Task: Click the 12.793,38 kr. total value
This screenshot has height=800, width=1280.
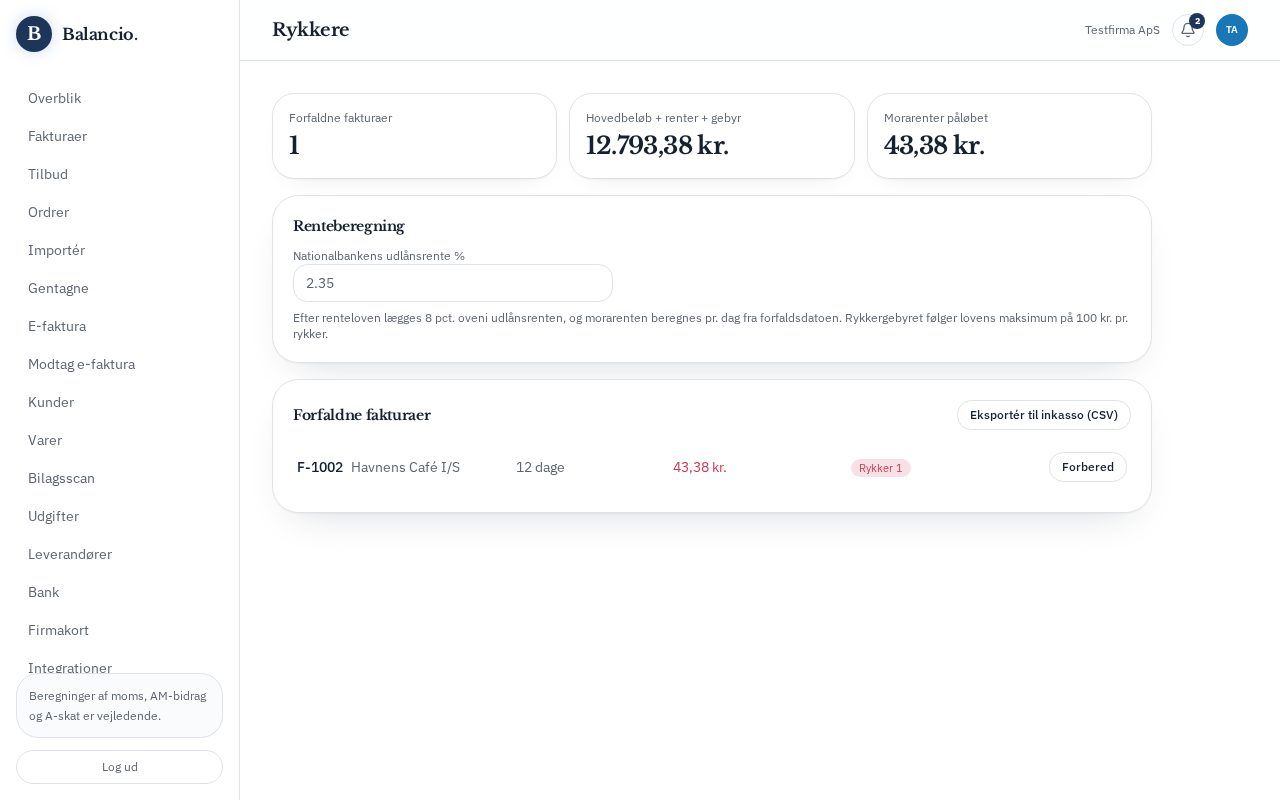Action: [x=657, y=146]
